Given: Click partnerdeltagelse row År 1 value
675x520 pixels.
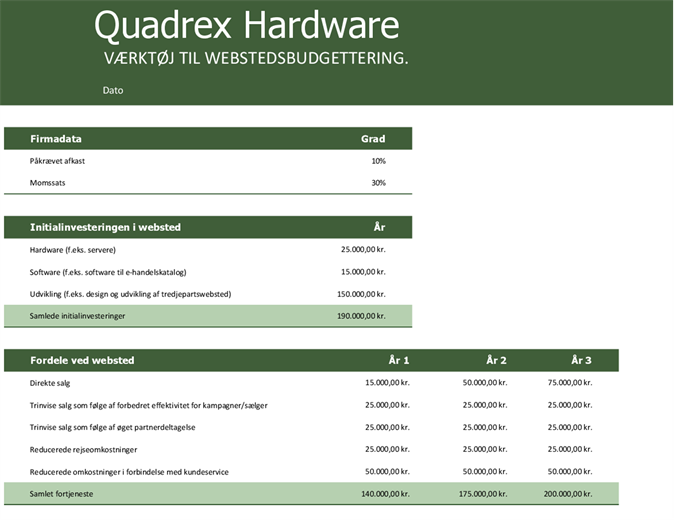Looking at the screenshot, I should (387, 427).
